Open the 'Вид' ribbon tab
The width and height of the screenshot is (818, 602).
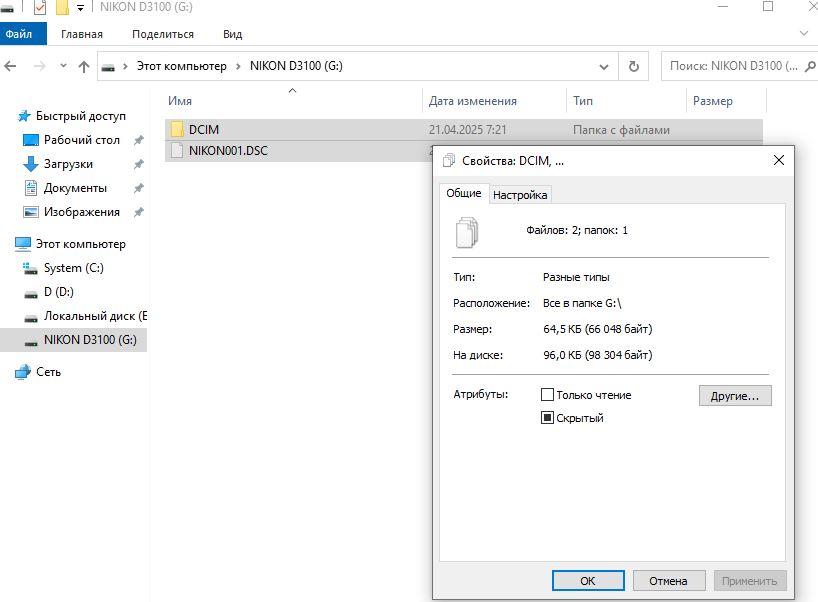[233, 34]
